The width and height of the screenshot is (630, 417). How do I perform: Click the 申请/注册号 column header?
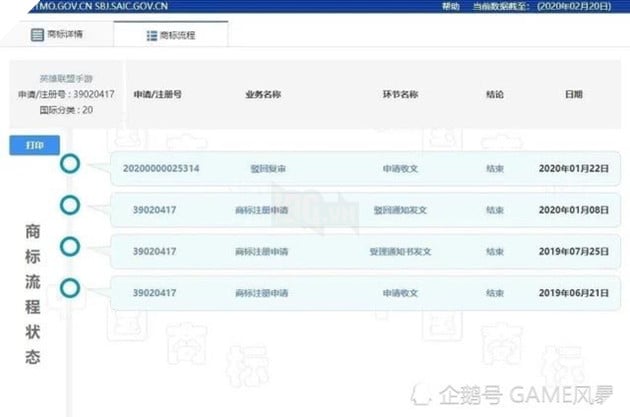pos(158,94)
